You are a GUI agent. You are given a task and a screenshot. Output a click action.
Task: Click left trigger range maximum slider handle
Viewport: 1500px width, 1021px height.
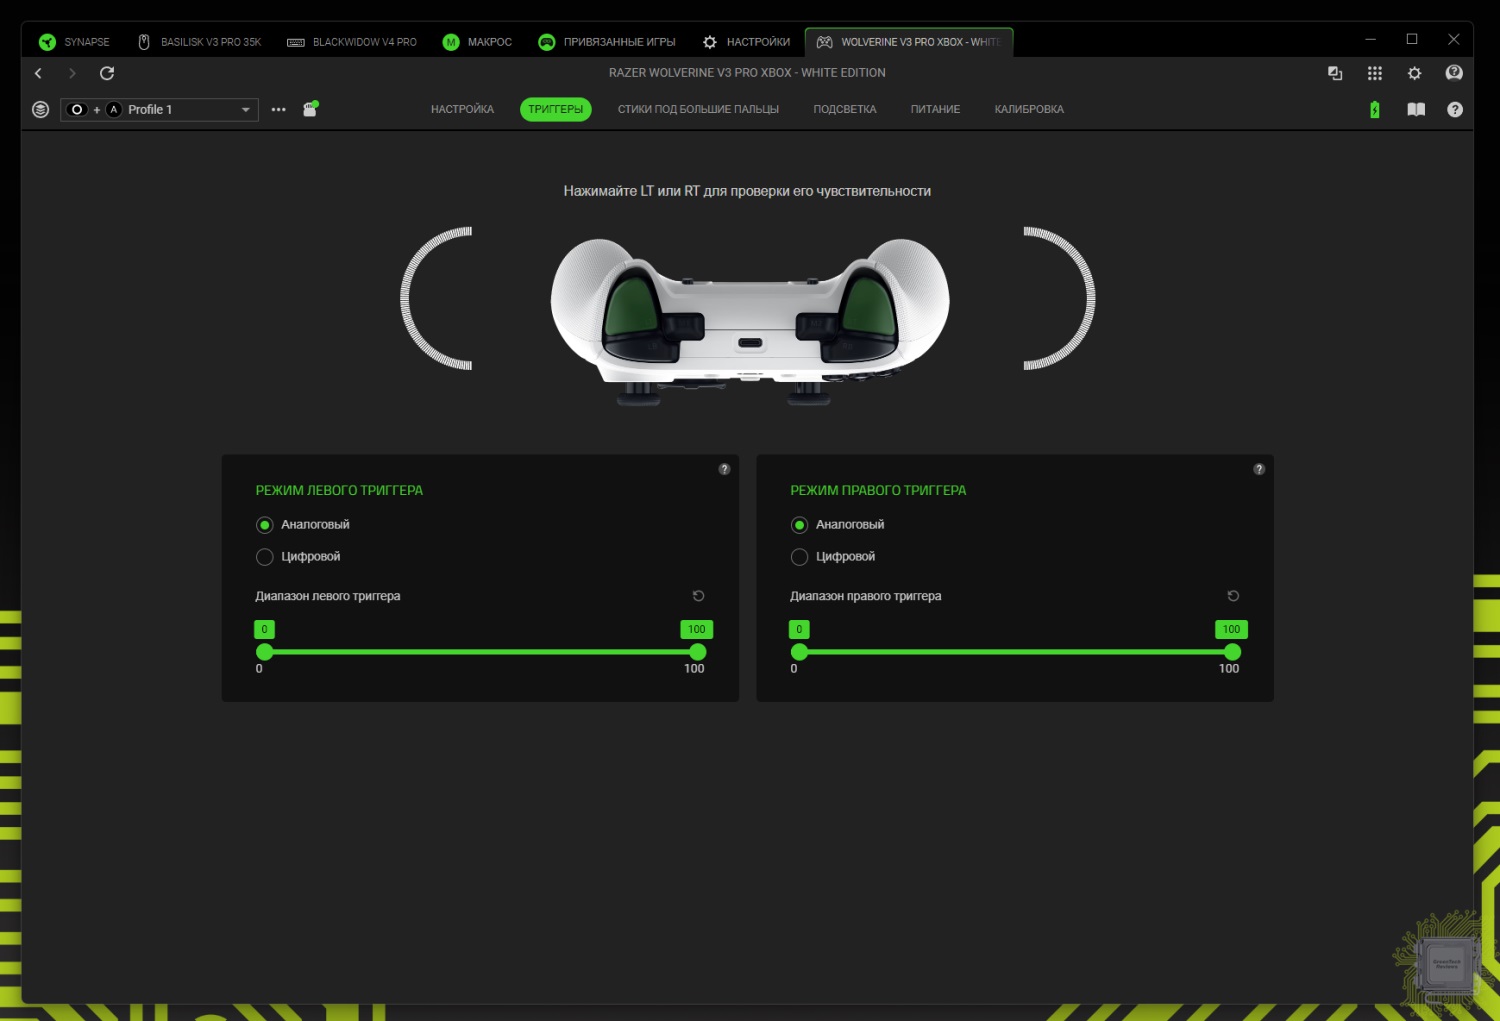click(x=698, y=652)
